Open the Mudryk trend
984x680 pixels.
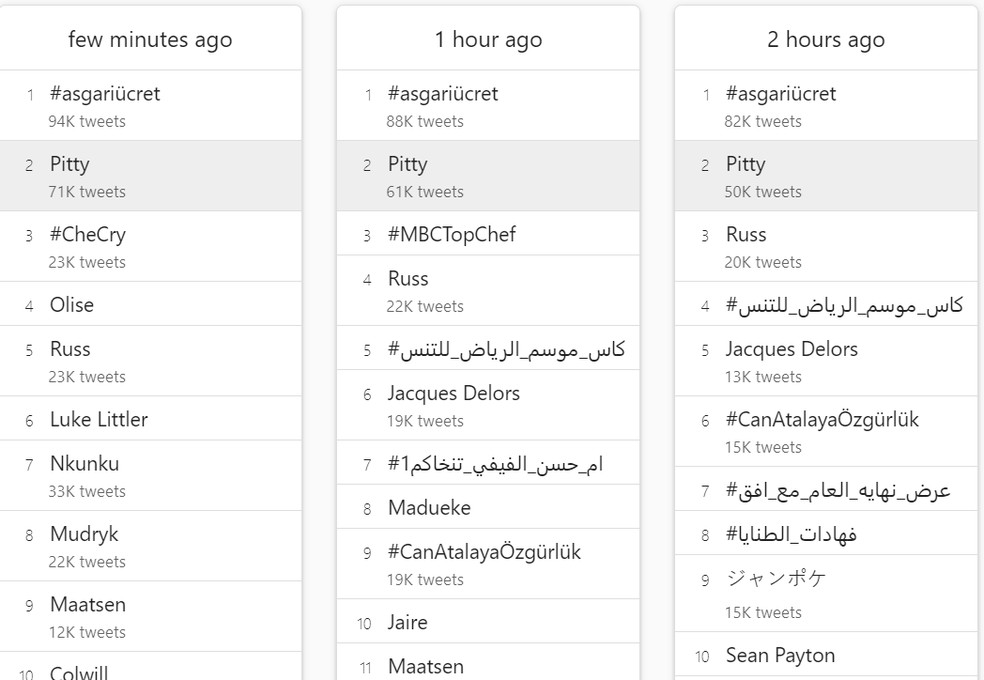pos(83,534)
